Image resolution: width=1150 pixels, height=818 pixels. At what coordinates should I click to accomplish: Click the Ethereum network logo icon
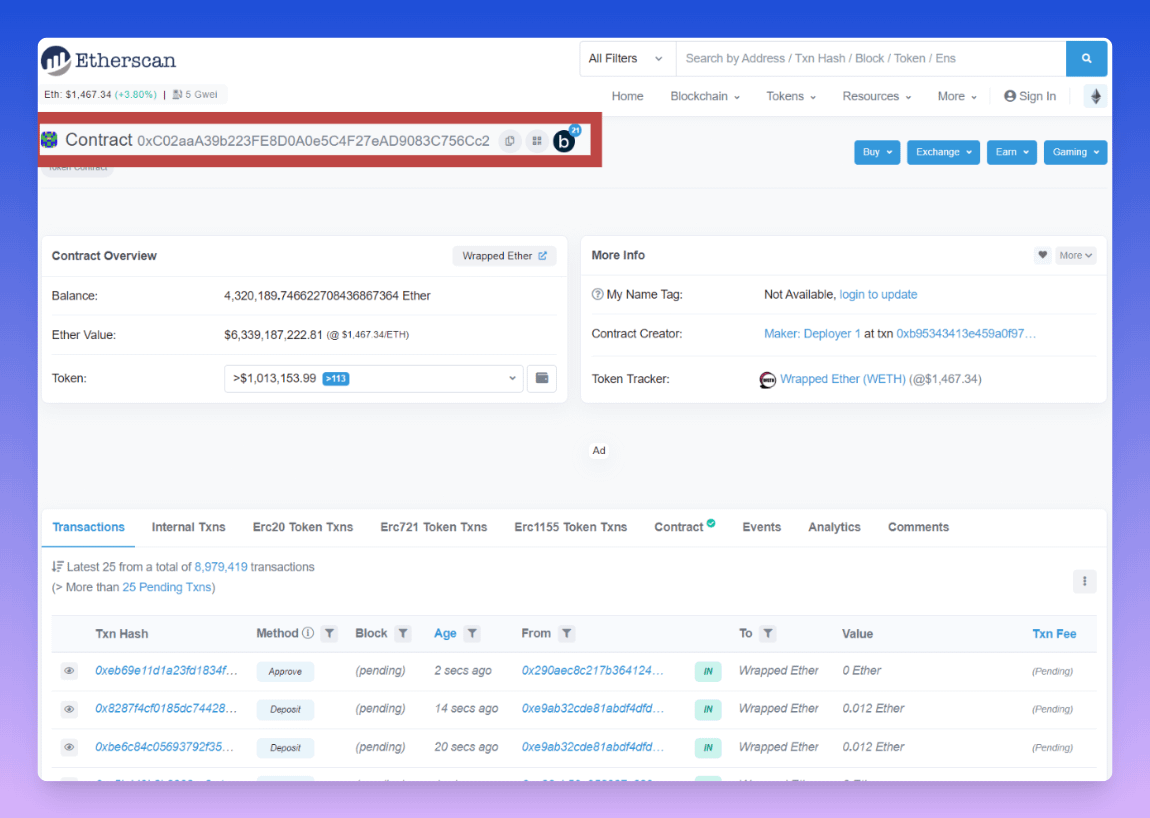1096,96
